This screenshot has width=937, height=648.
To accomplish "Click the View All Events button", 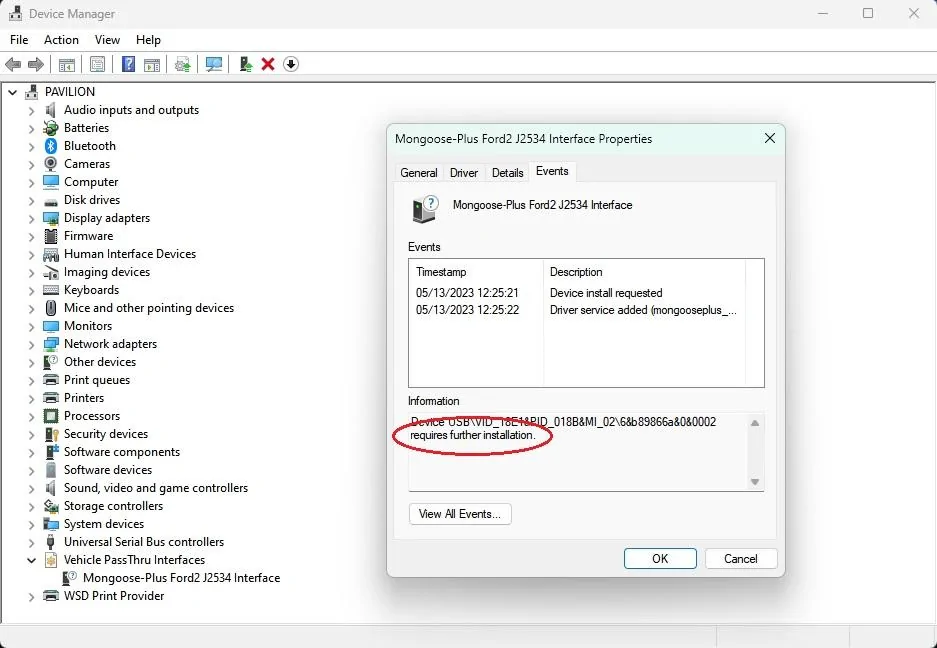I will click(460, 514).
